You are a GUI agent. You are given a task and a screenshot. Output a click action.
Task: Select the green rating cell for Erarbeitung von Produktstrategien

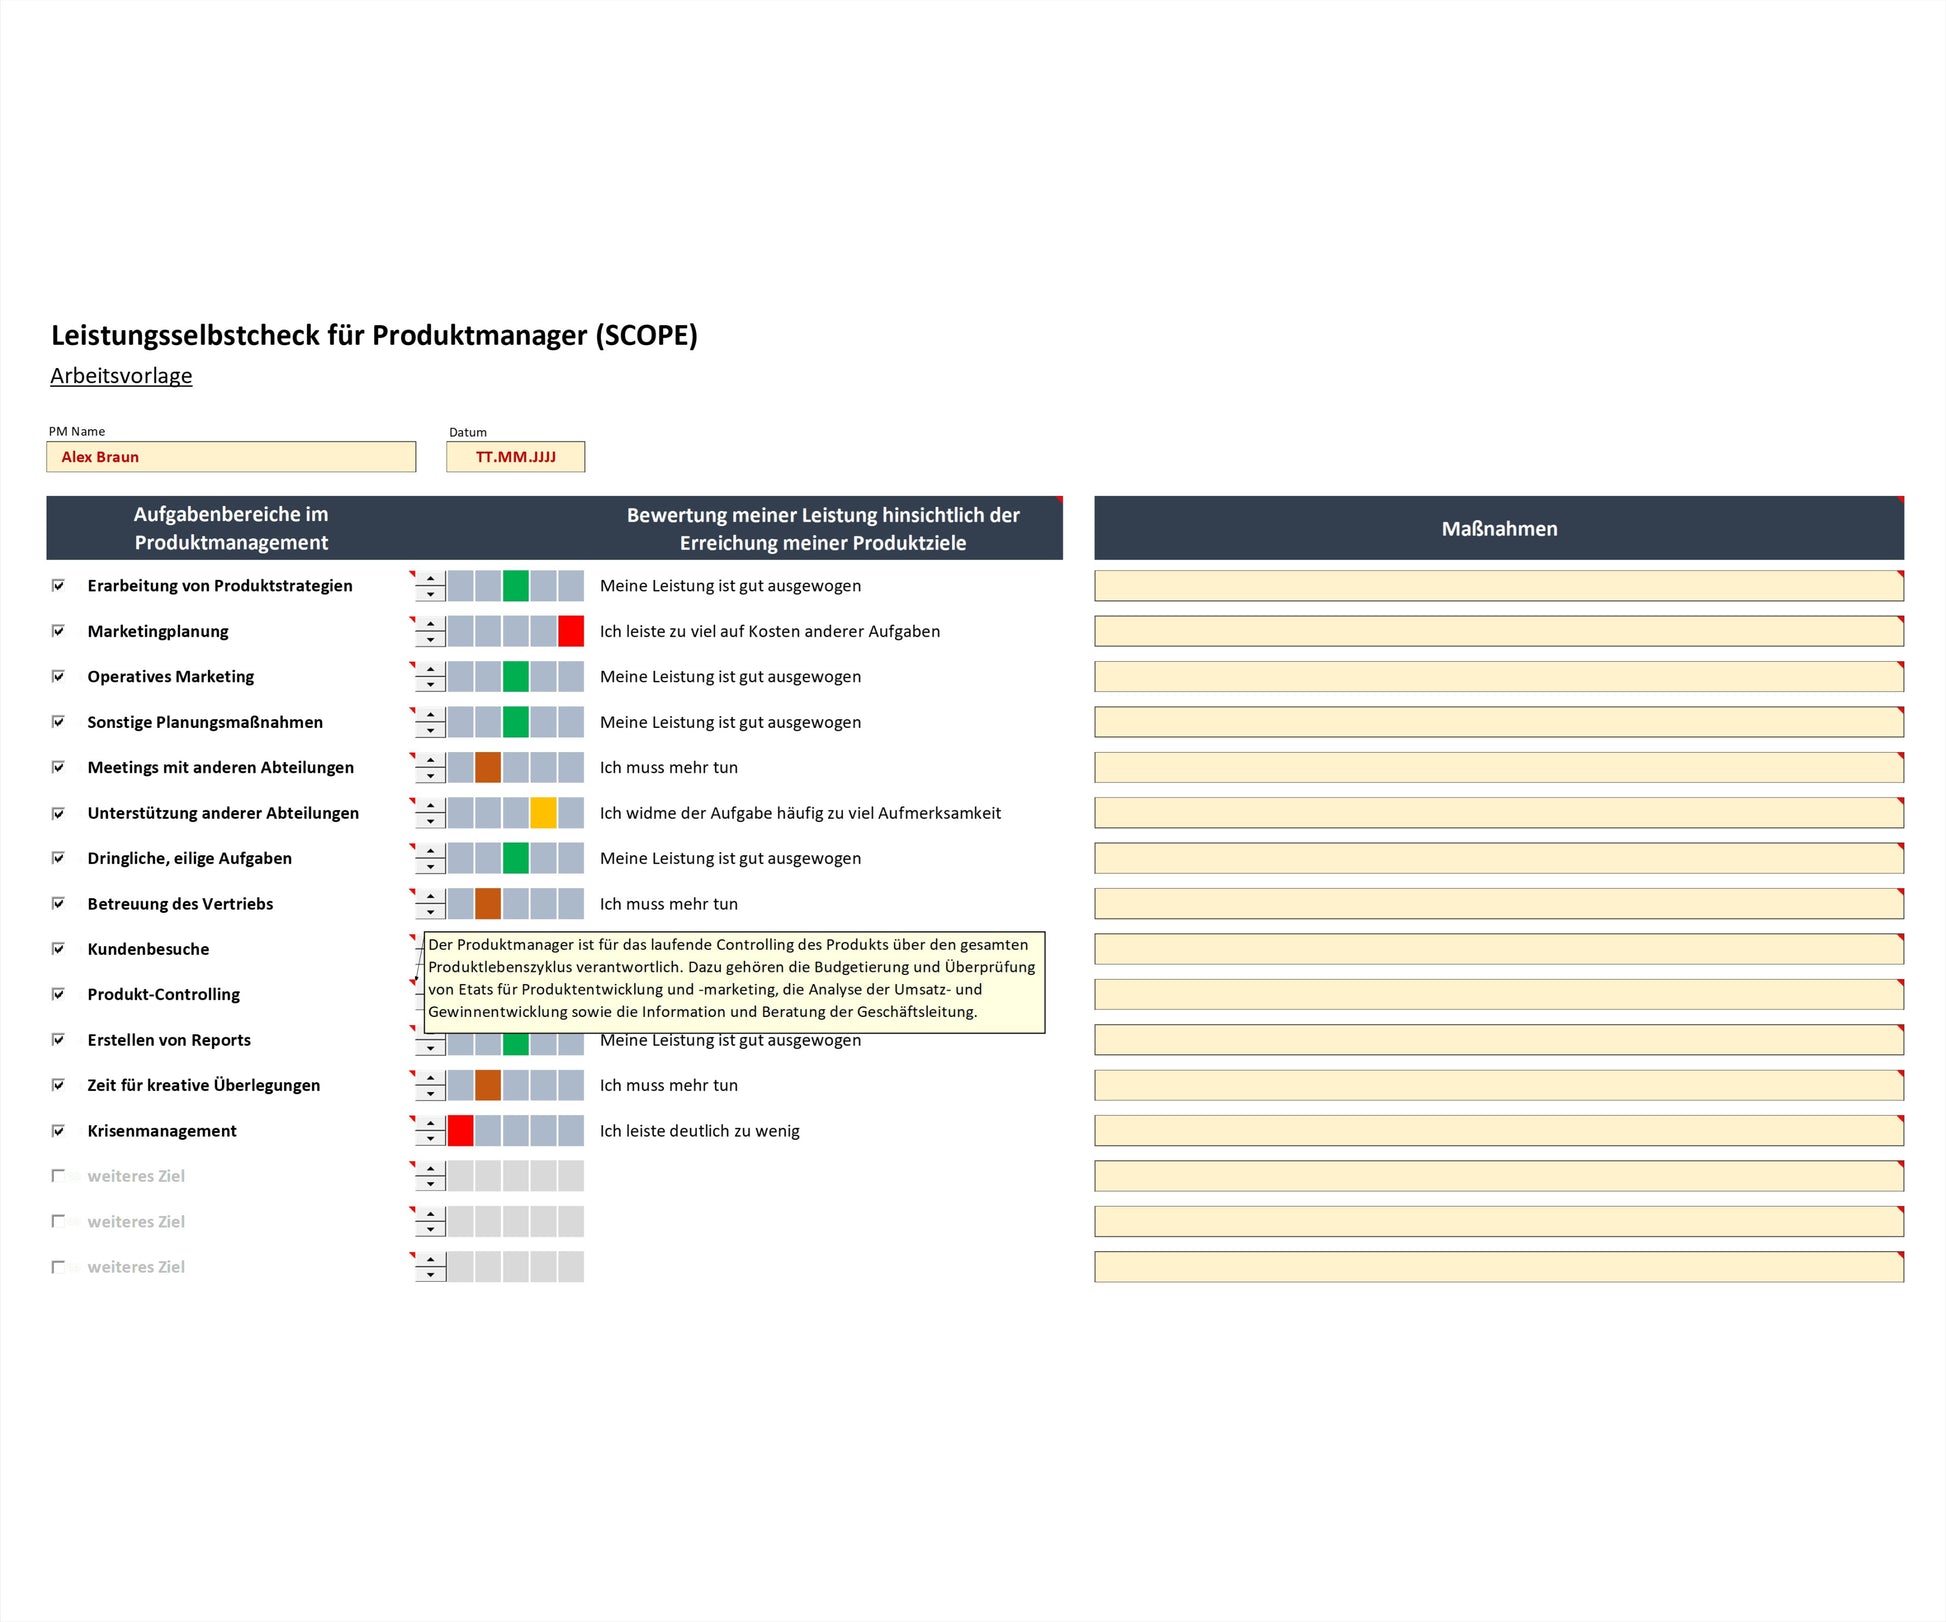[516, 586]
